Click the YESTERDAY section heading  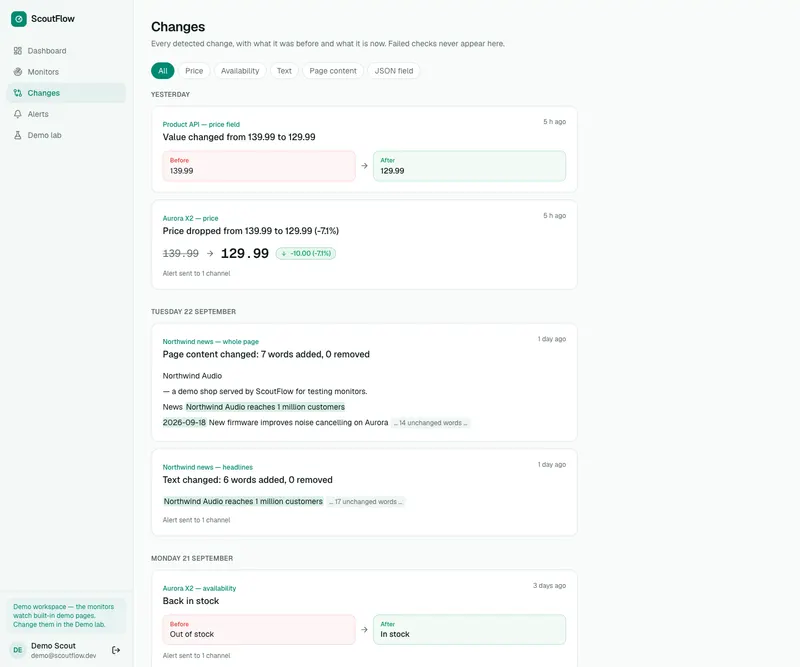170,94
